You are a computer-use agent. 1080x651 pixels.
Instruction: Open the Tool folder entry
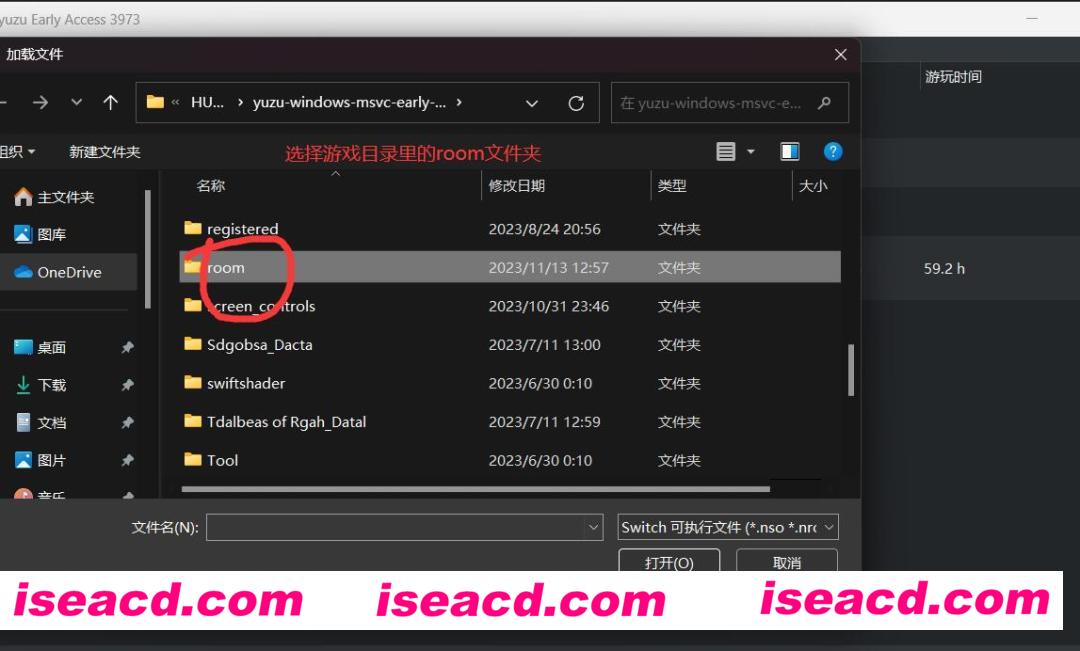point(222,460)
